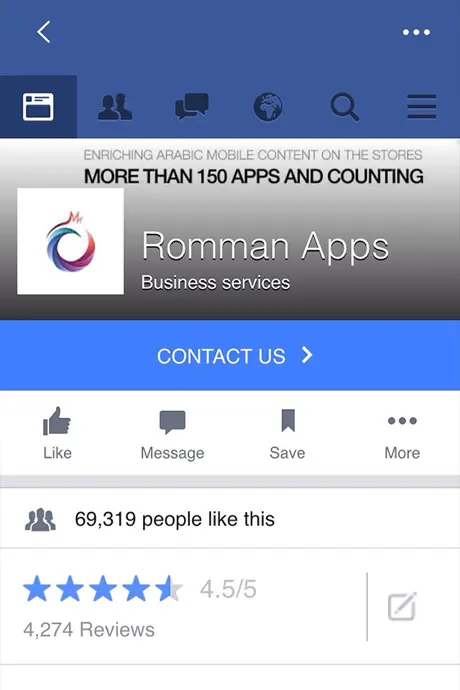Click the Romman Apps page title
The width and height of the screenshot is (460, 690).
265,246
